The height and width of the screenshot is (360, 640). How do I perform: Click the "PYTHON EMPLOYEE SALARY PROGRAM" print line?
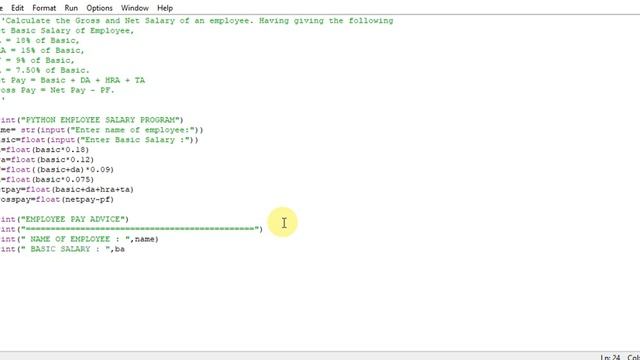click(92, 120)
